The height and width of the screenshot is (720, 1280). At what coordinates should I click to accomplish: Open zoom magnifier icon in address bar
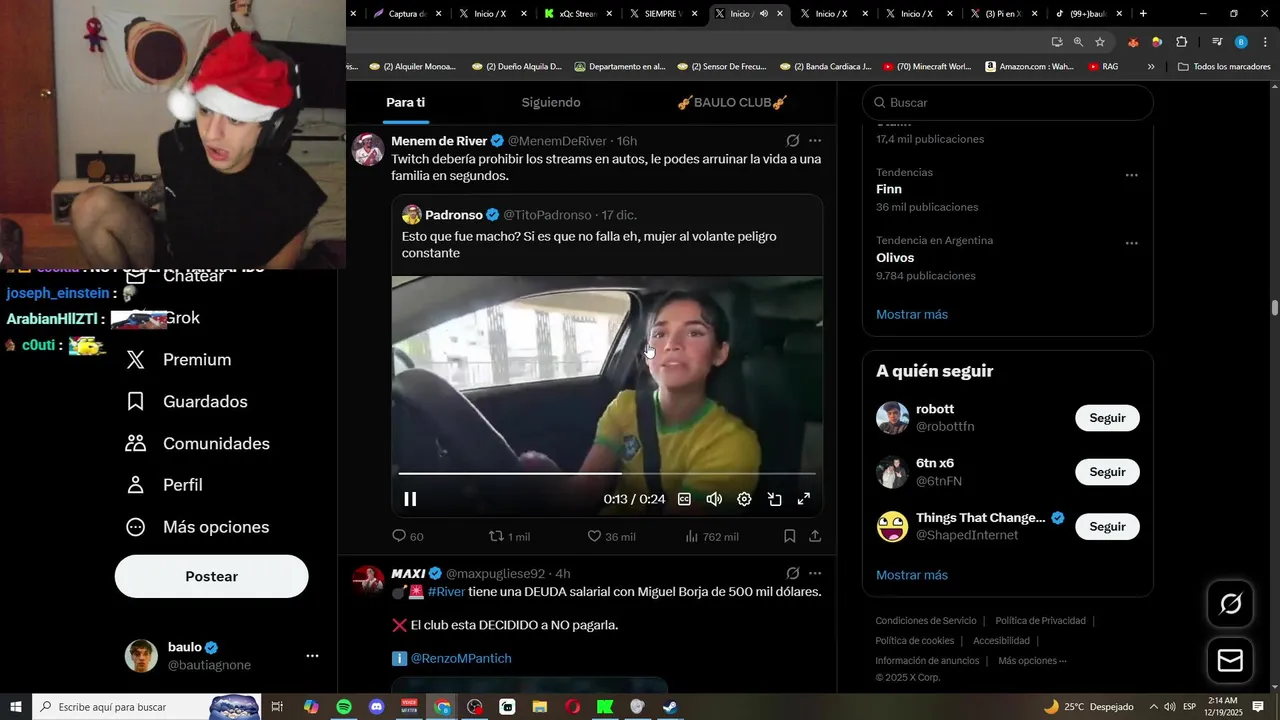coord(1078,42)
